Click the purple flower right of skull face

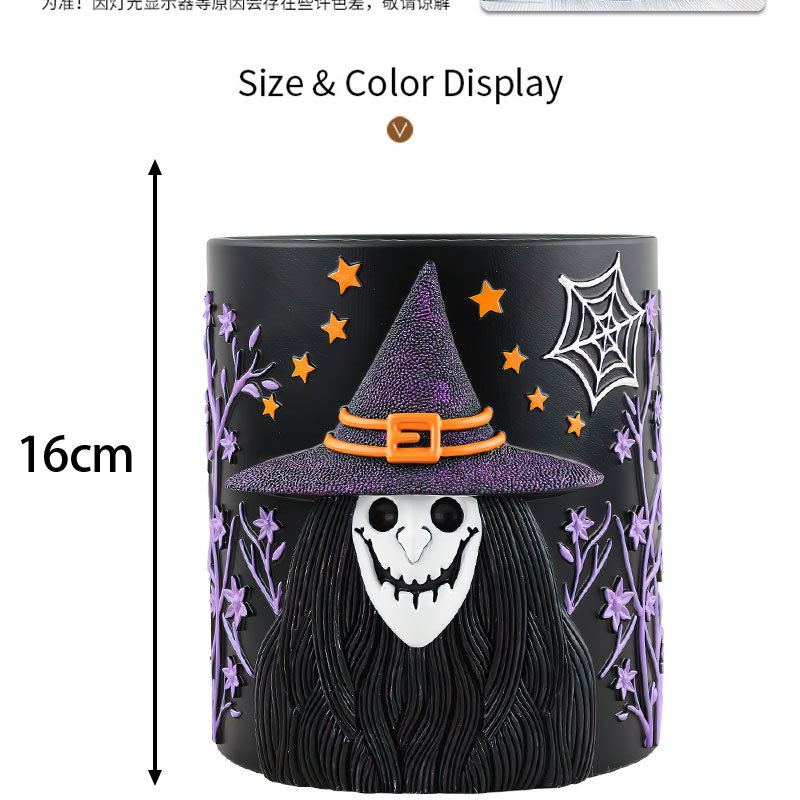tap(578, 526)
